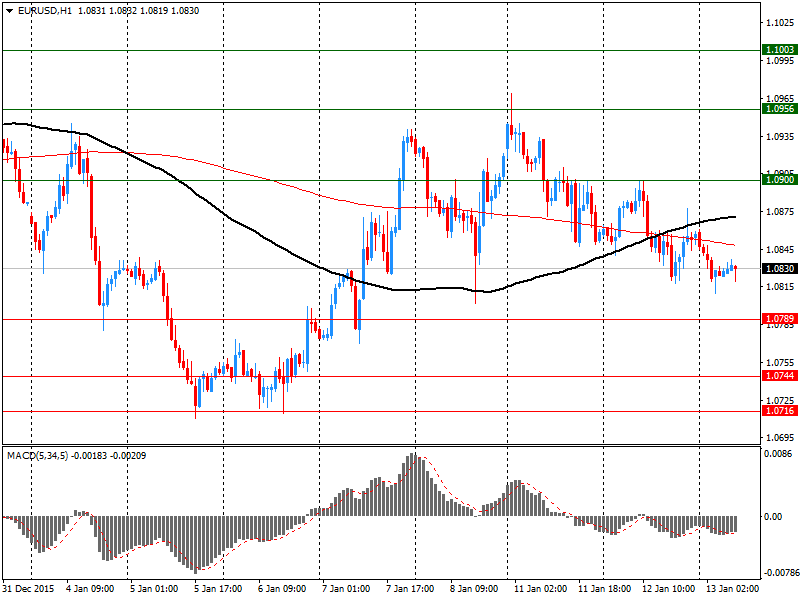Viewport: 800px width, 600px height.
Task: Click the 1.0695 price scale value
Action: 781,438
